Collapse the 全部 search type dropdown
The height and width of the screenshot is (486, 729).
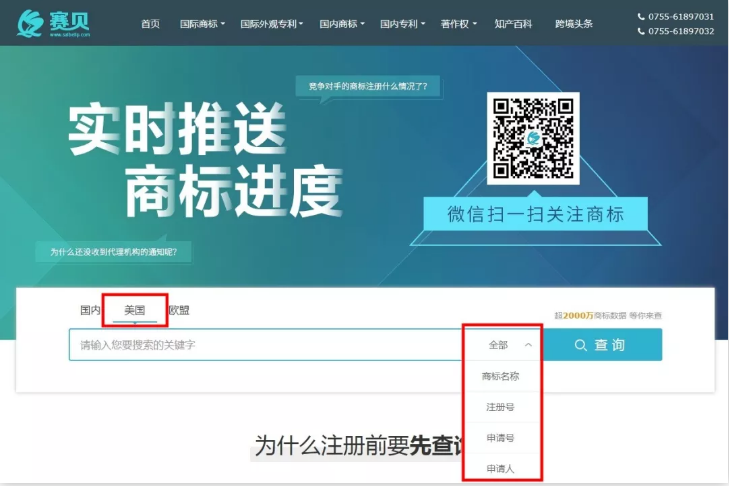[x=510, y=345]
